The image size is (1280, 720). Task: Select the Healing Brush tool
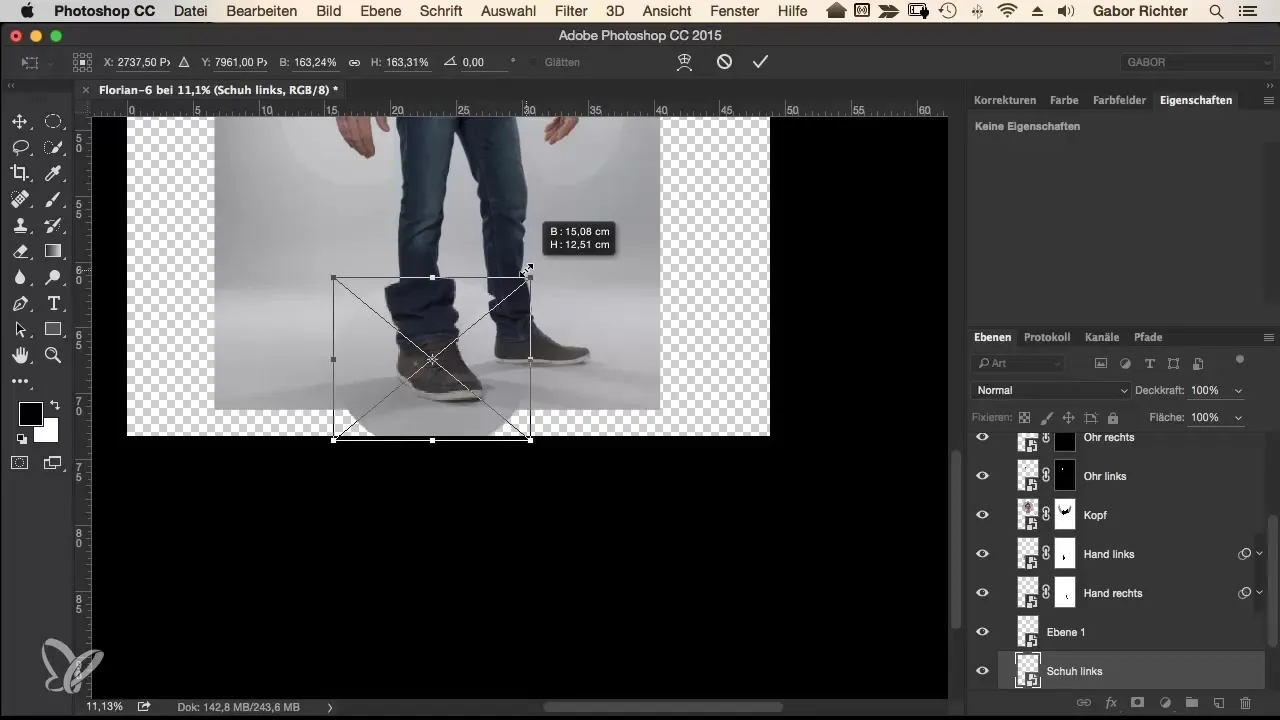click(x=19, y=199)
